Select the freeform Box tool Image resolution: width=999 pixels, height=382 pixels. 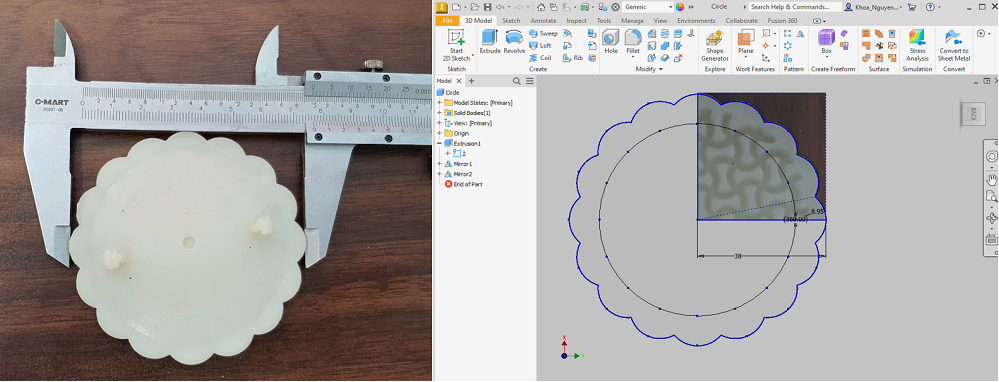[x=826, y=42]
